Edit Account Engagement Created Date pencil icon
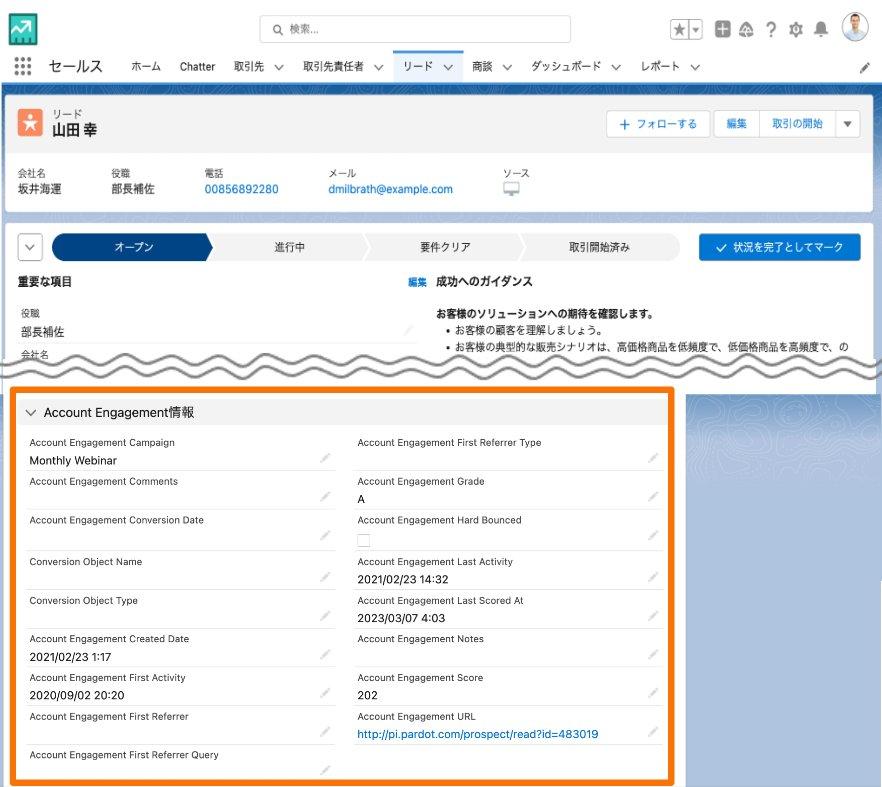 325,655
